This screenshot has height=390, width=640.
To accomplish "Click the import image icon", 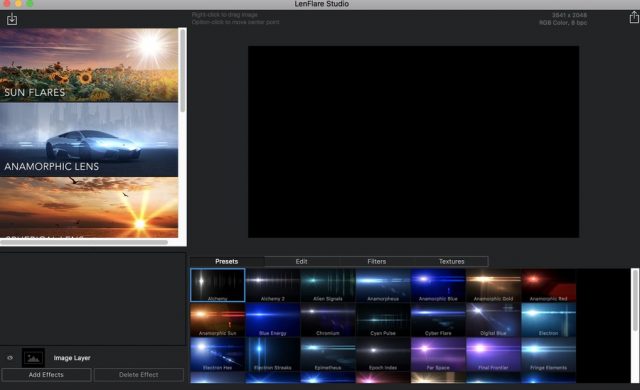I will 12,19.
